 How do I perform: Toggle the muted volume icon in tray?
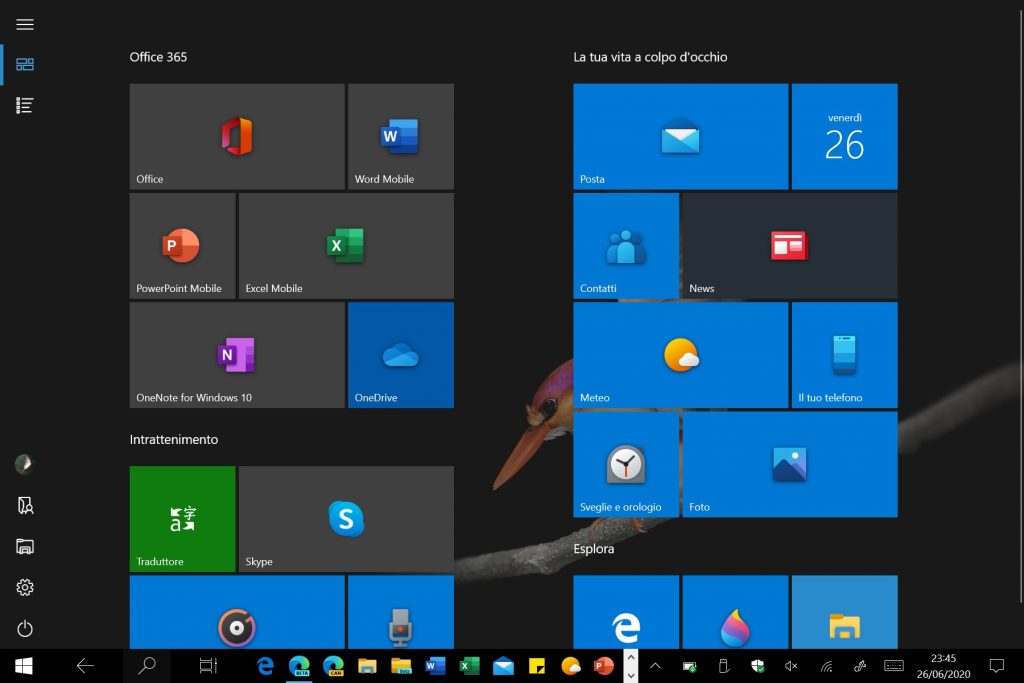[x=791, y=665]
